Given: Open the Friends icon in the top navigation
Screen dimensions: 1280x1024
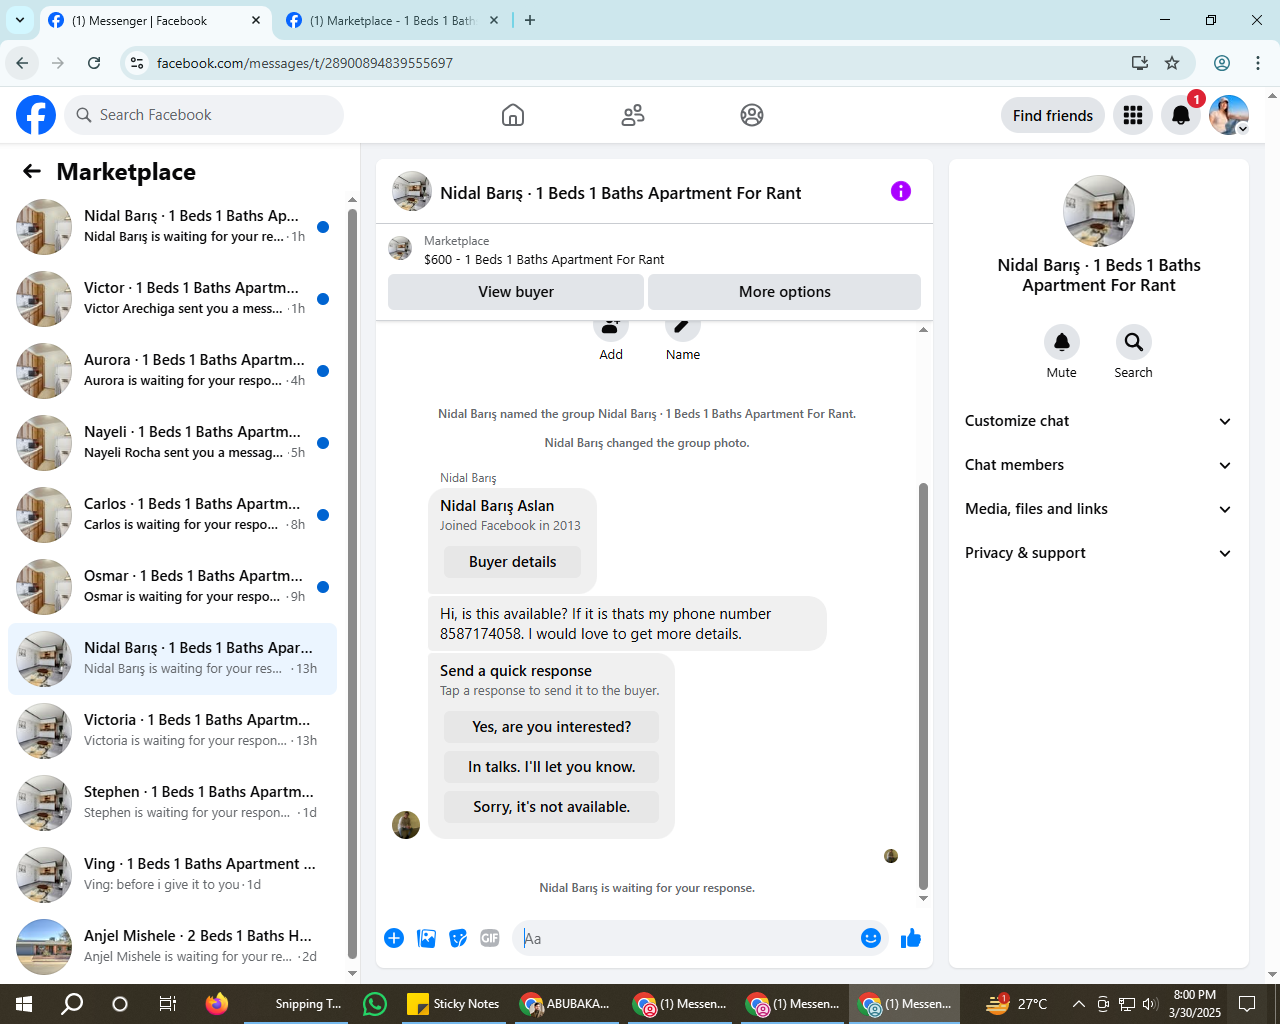Looking at the screenshot, I should tap(633, 115).
